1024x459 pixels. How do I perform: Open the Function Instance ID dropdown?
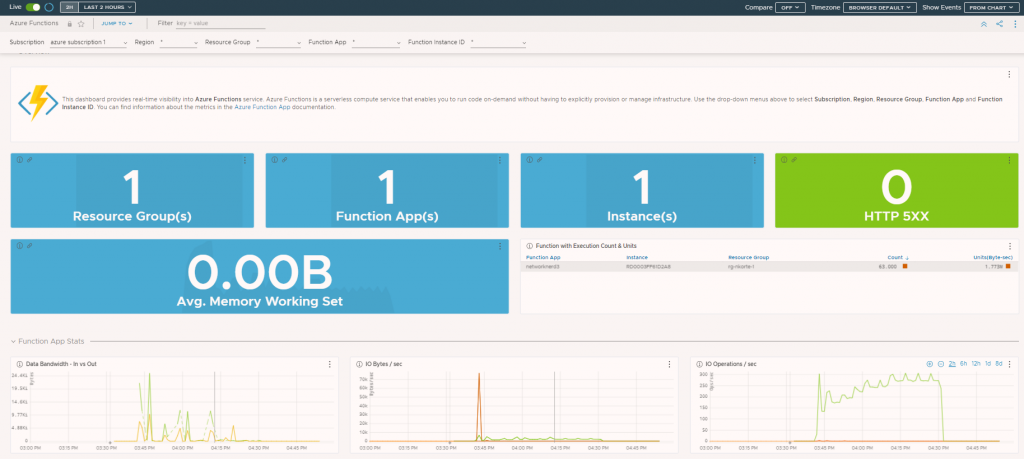(x=498, y=42)
